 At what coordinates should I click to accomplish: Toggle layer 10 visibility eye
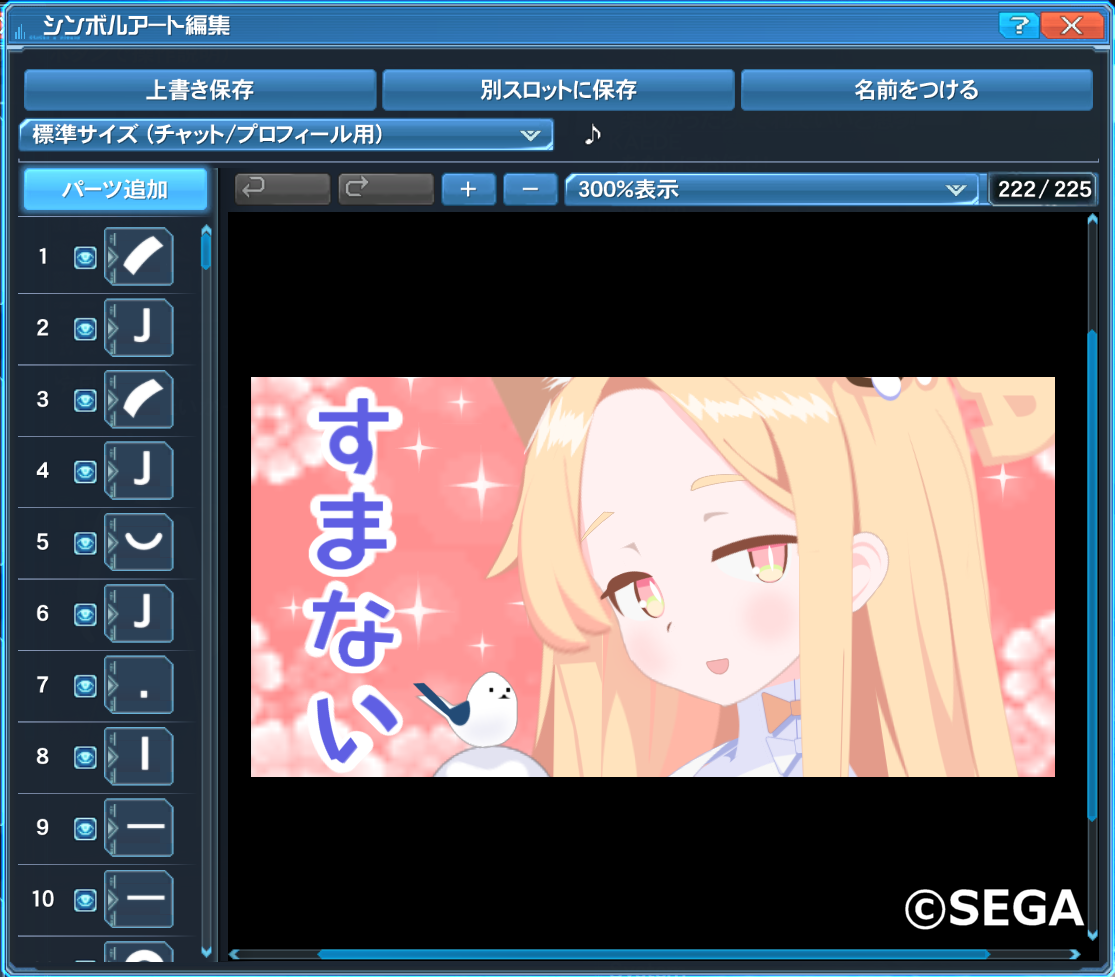(x=85, y=900)
